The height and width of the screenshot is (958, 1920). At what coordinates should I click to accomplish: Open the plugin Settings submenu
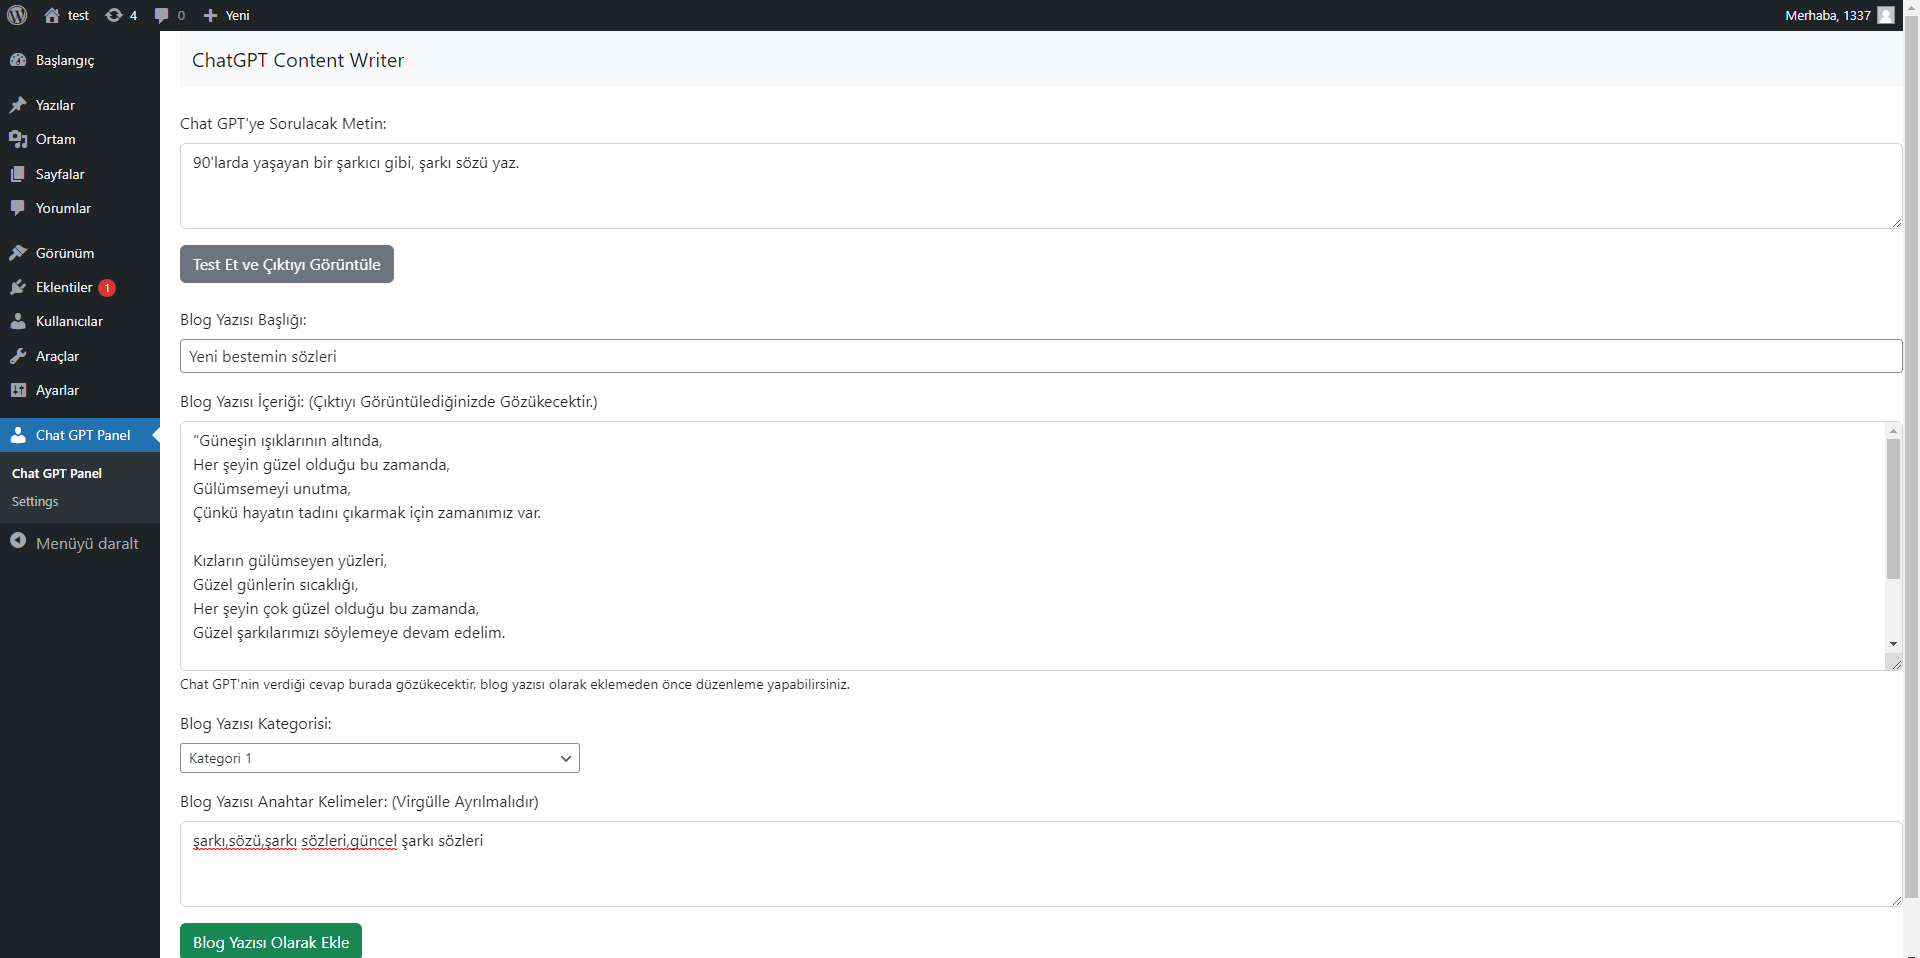pos(35,501)
